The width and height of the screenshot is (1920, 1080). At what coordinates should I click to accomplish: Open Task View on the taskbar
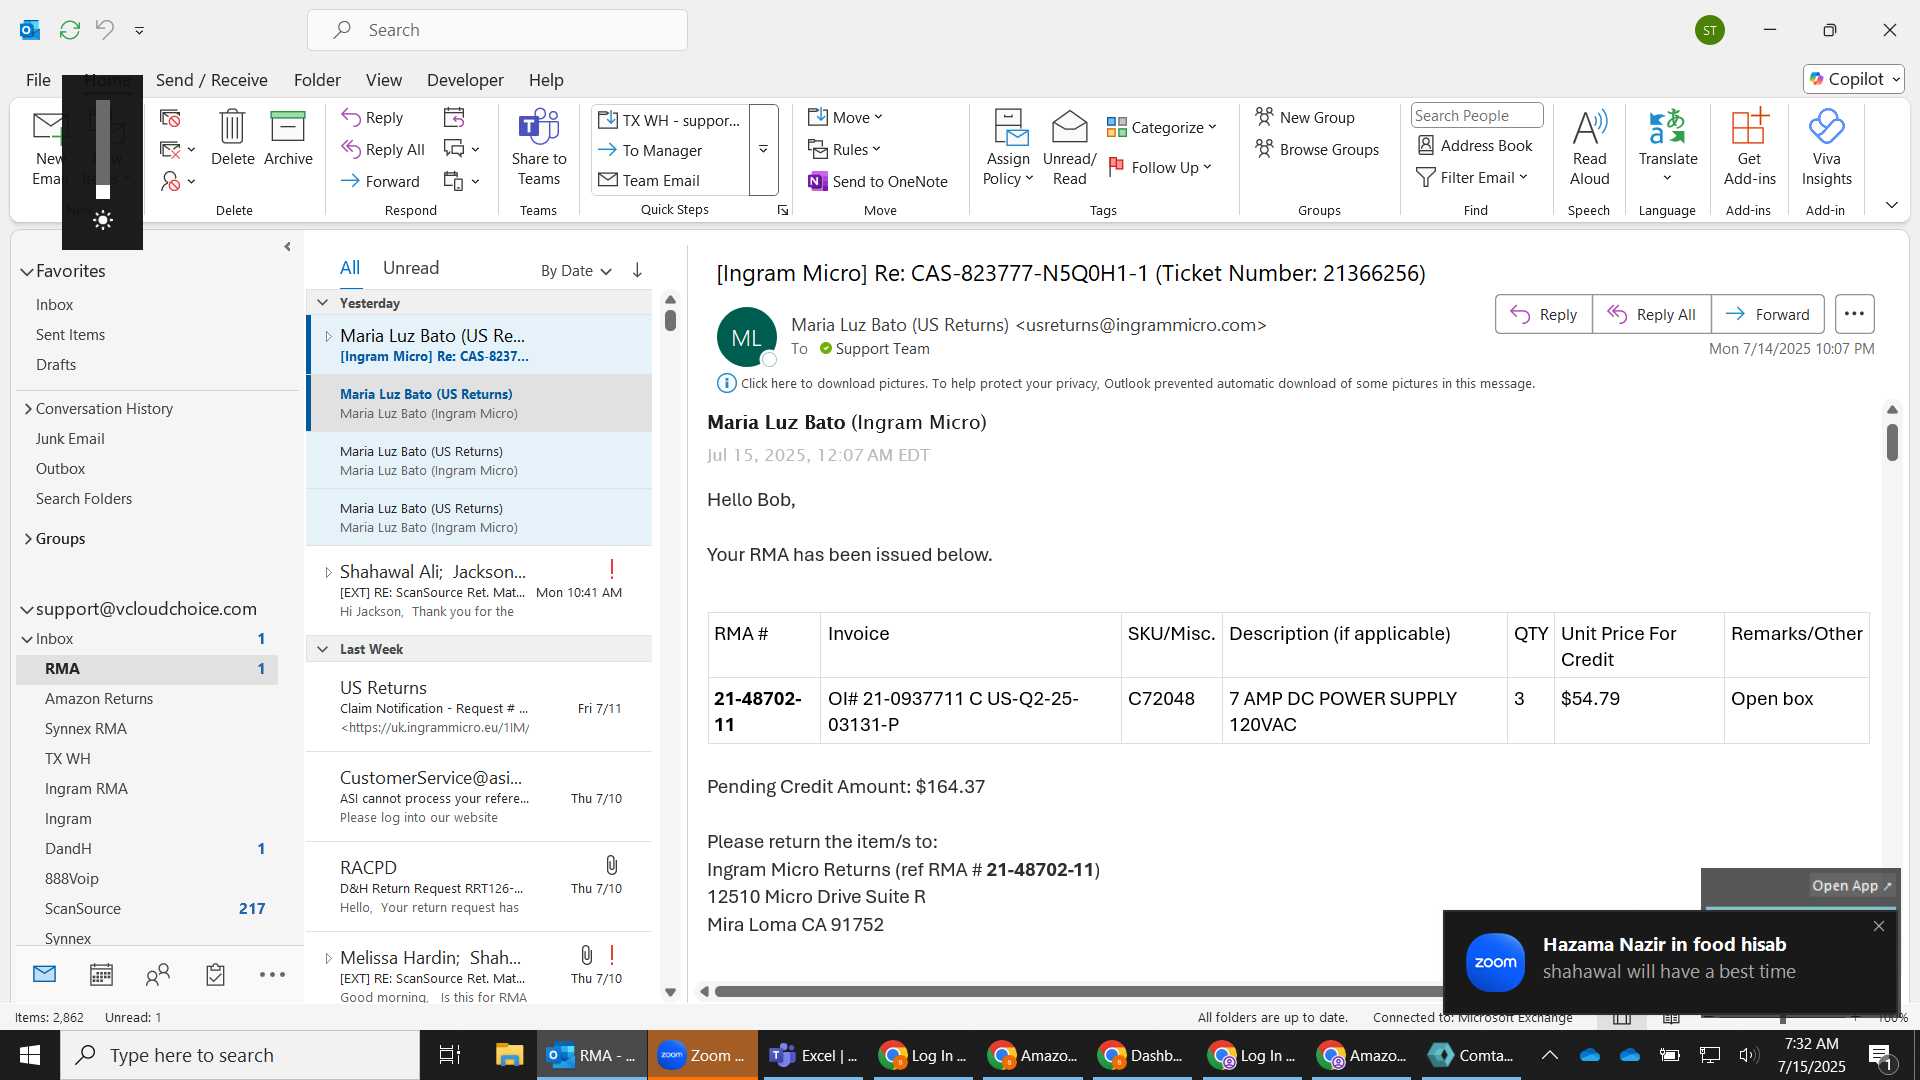[x=450, y=1055]
